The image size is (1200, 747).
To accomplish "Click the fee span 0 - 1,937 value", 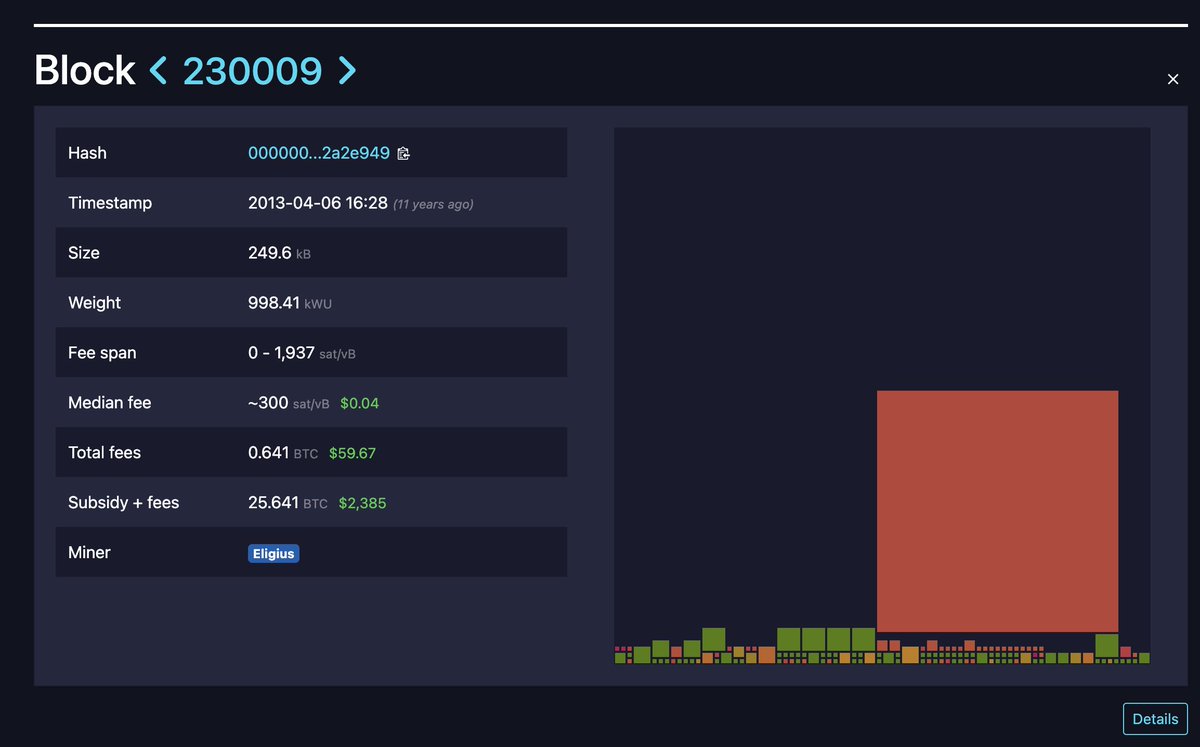I will coord(281,353).
